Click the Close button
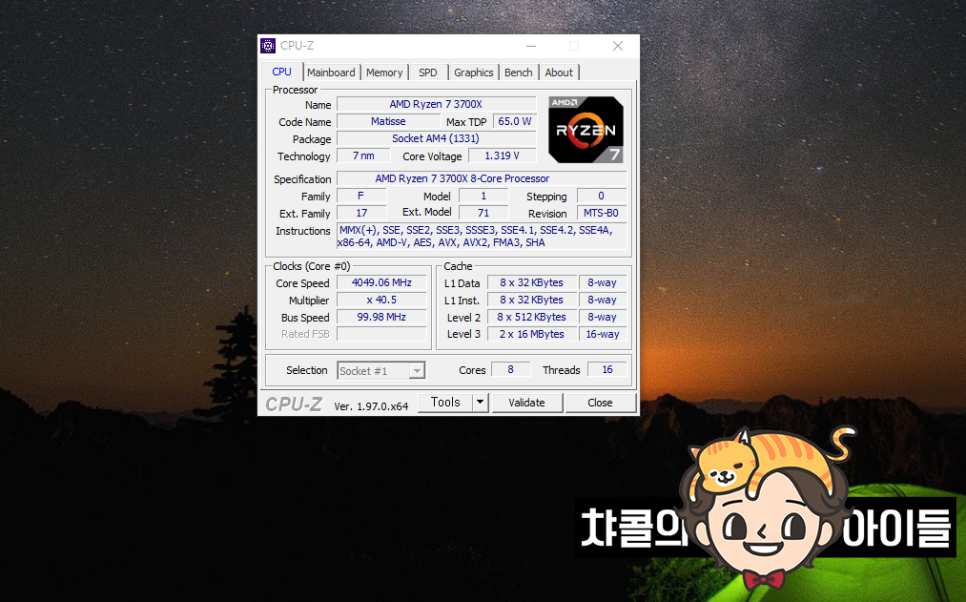Image resolution: width=966 pixels, height=602 pixels. tap(600, 402)
